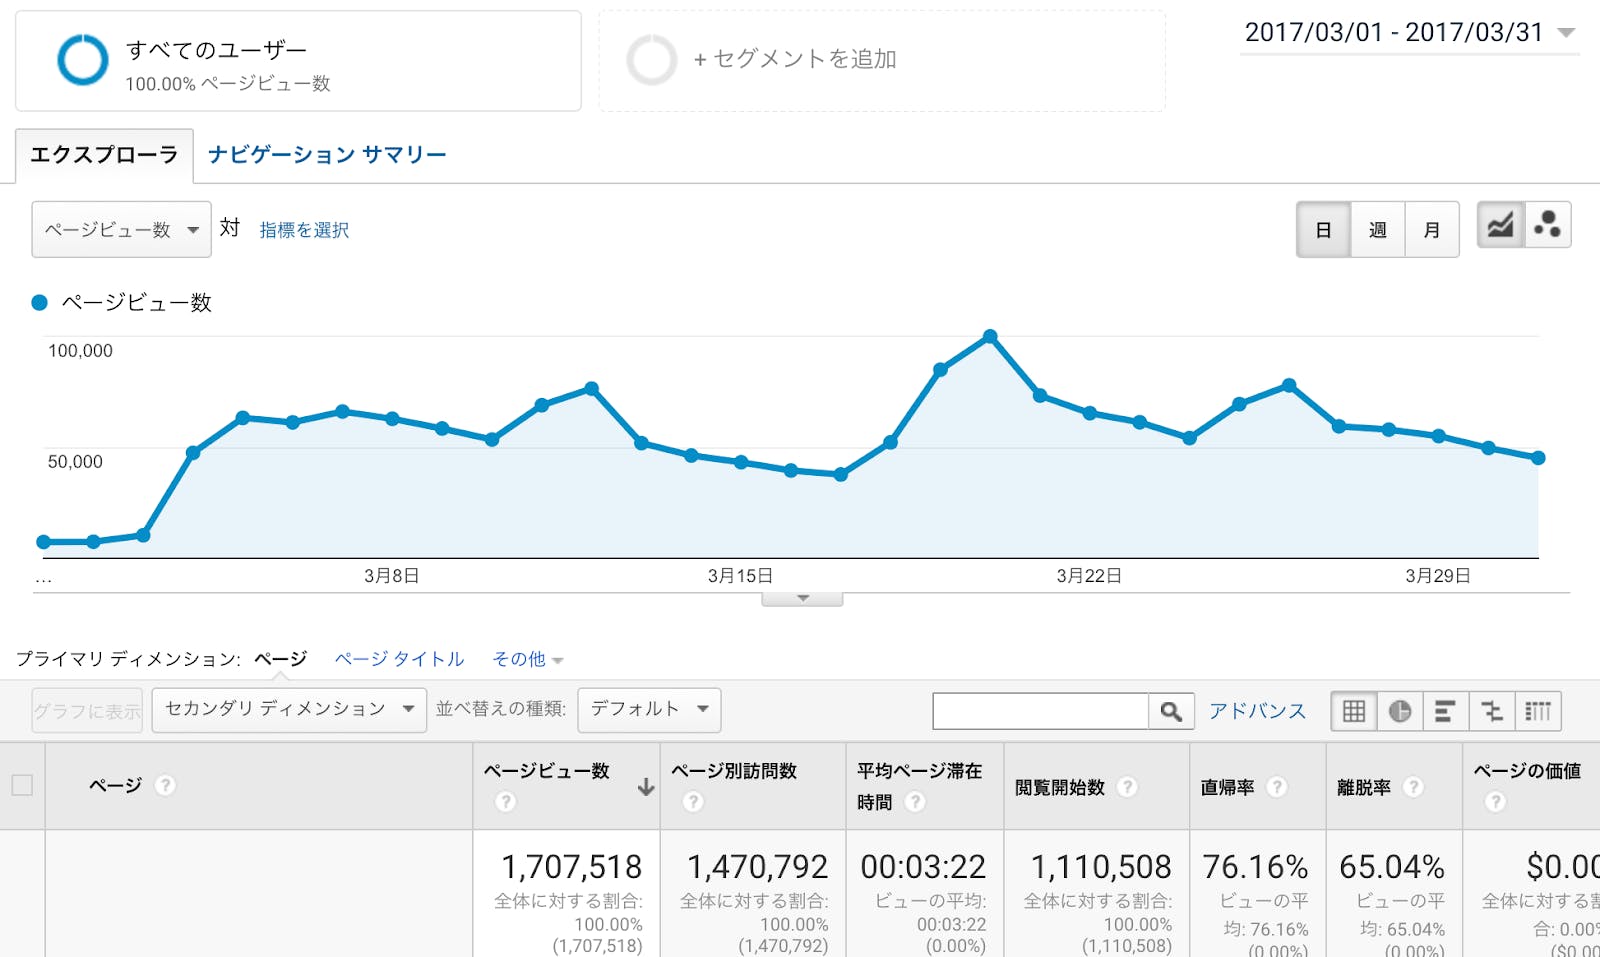Switch table to performance bar view
Screen dimensions: 1600x957
tap(1446, 711)
